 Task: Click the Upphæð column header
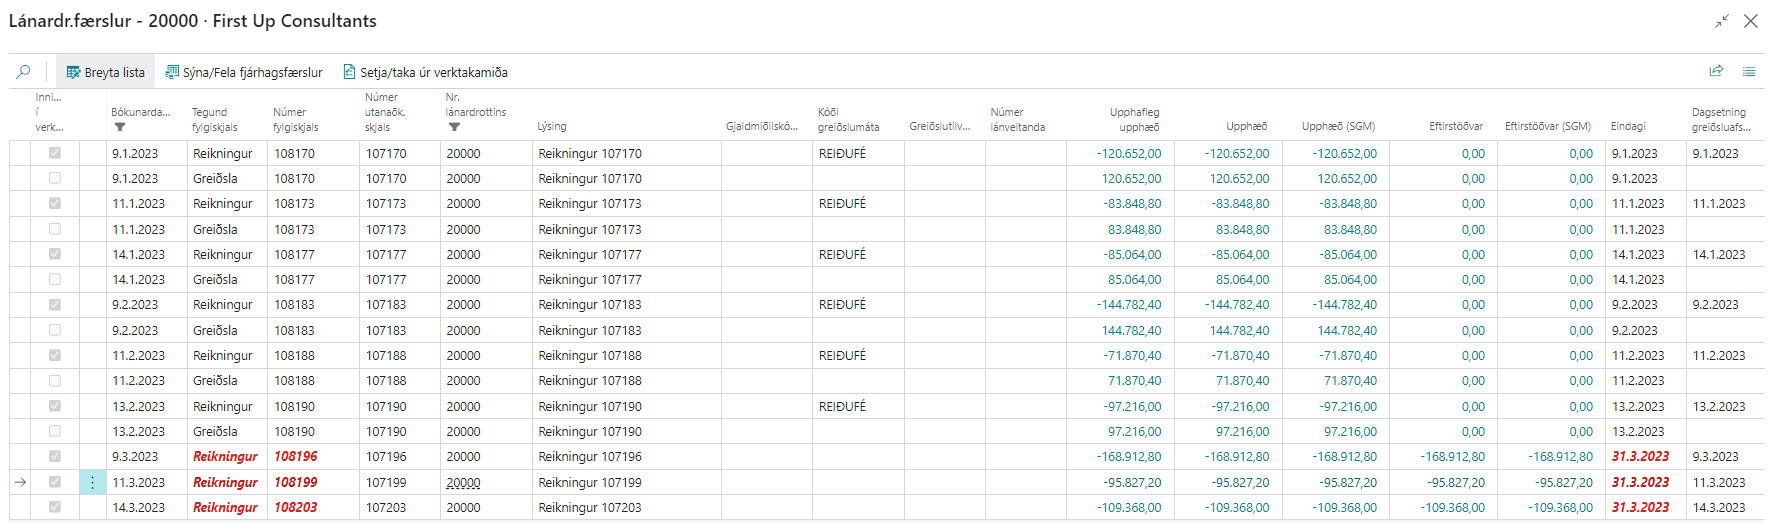point(1246,126)
